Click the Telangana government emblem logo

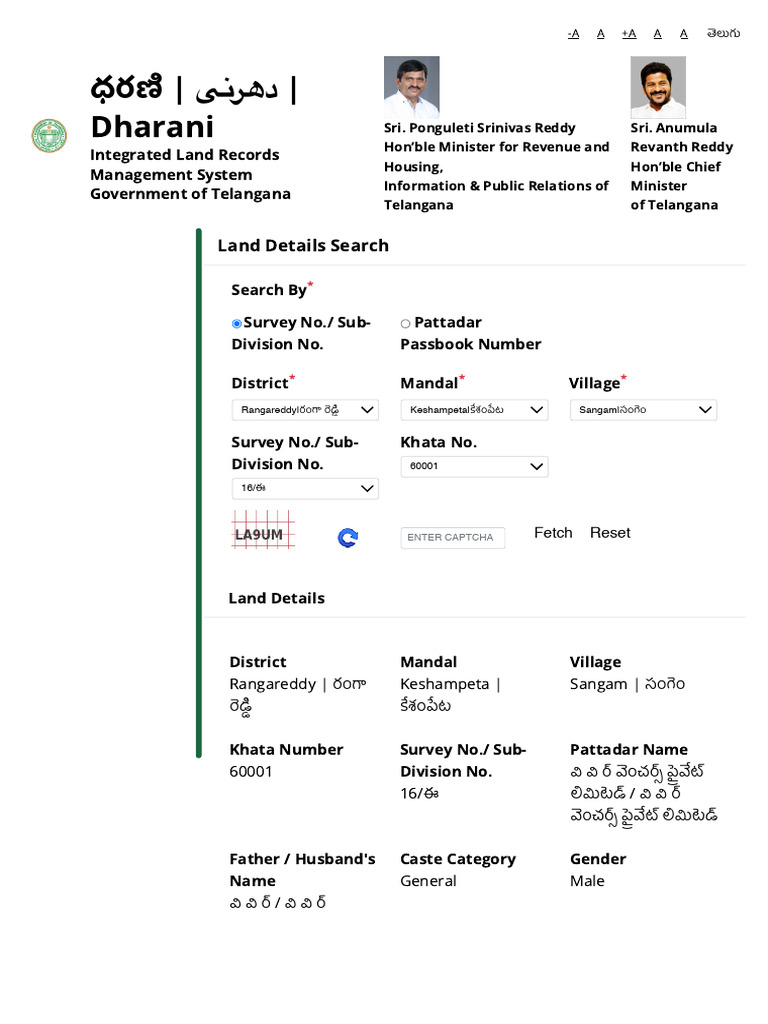pos(49,135)
